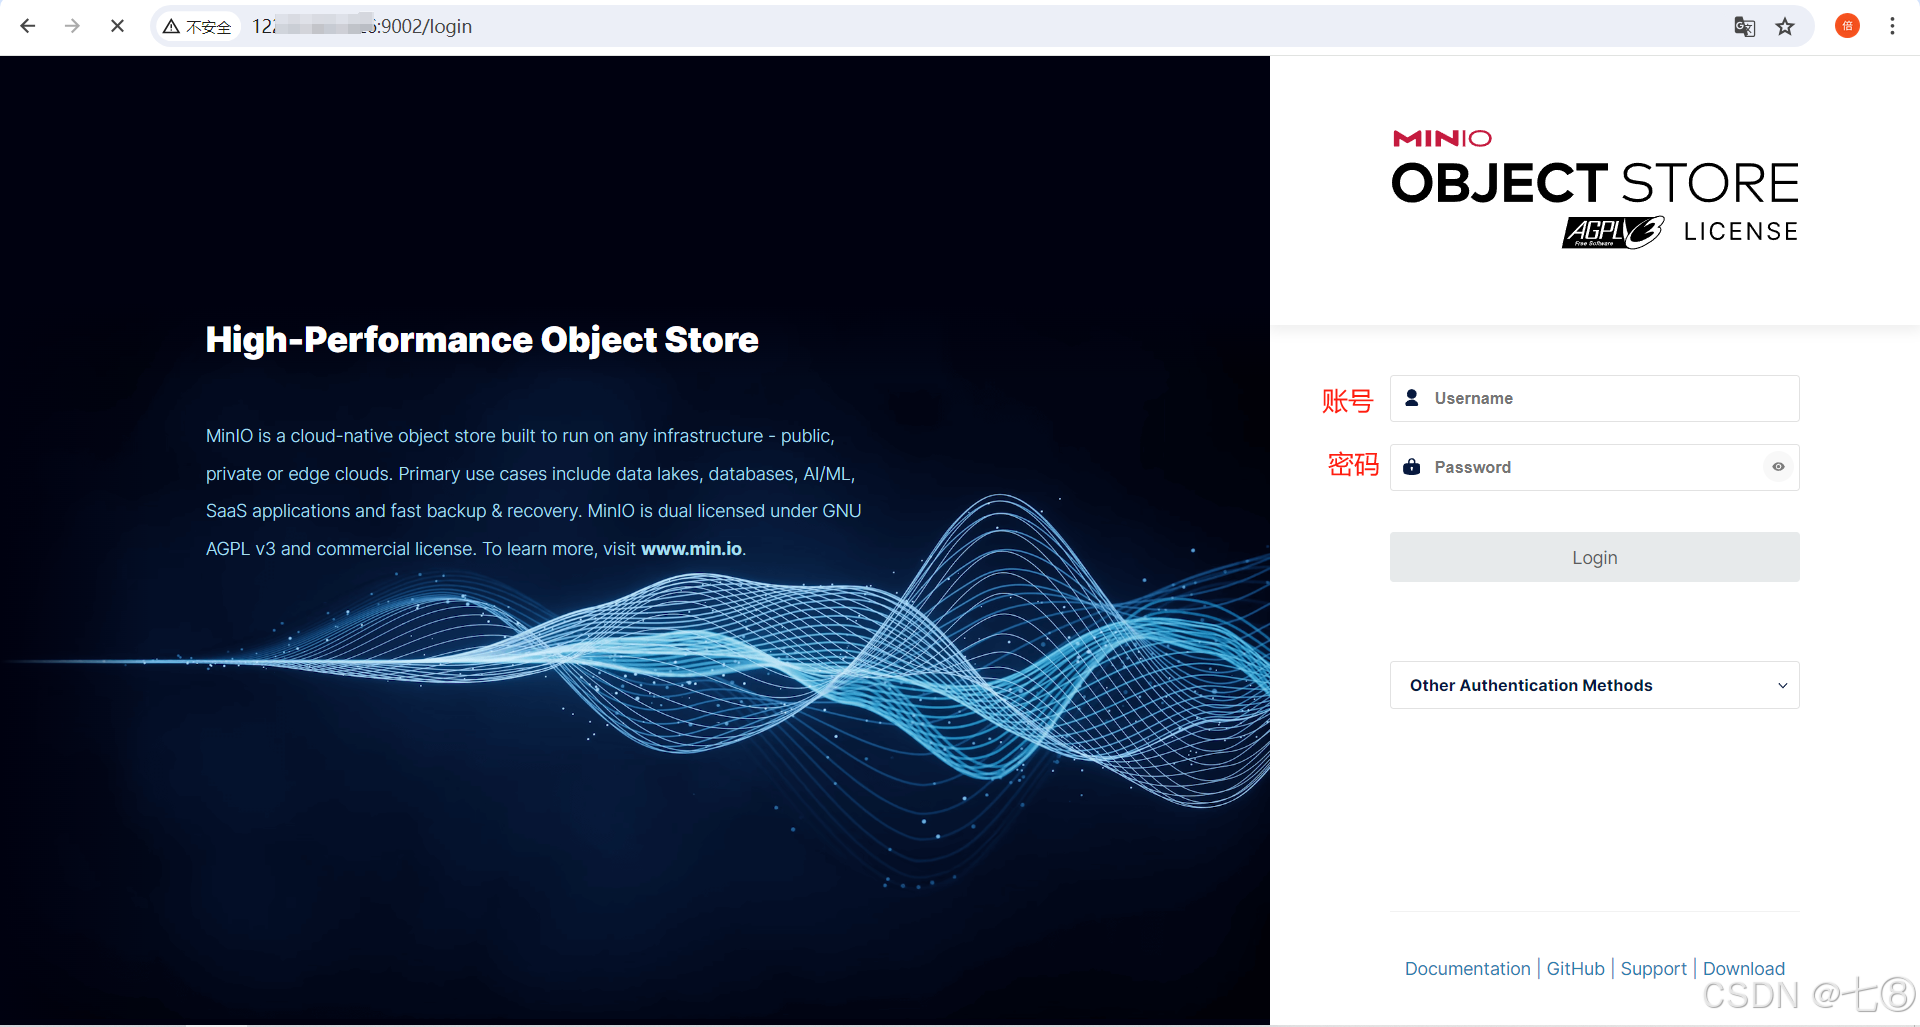Go back using the browser back arrow
The image size is (1920, 1027).
(x=28, y=26)
